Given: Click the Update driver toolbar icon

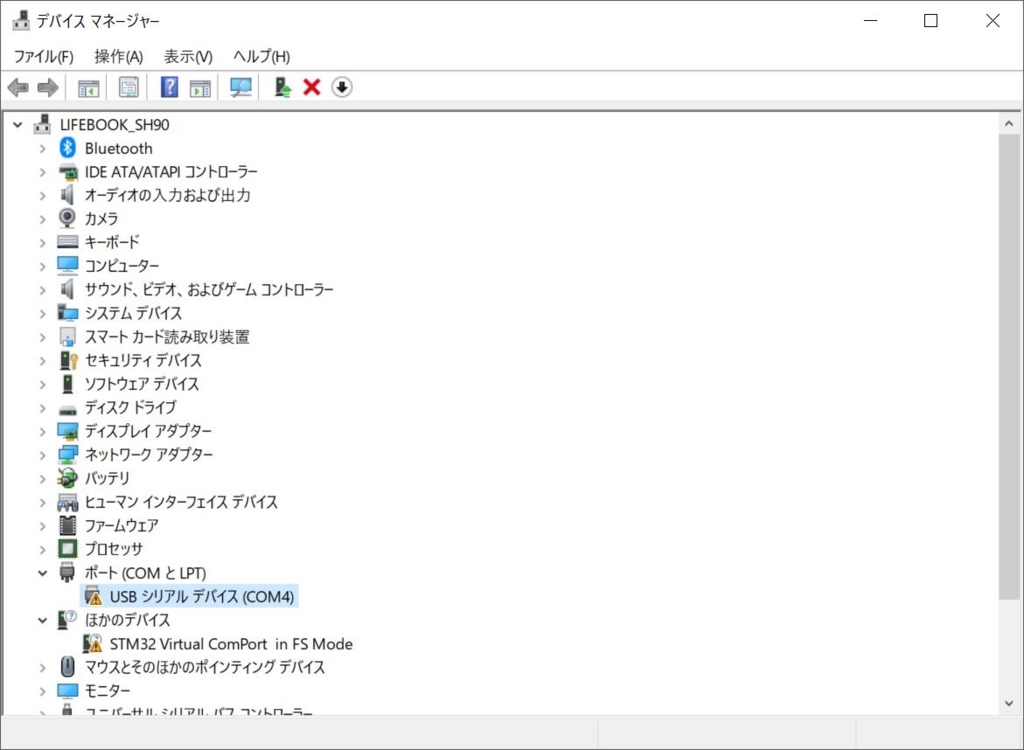Looking at the screenshot, I should [283, 87].
